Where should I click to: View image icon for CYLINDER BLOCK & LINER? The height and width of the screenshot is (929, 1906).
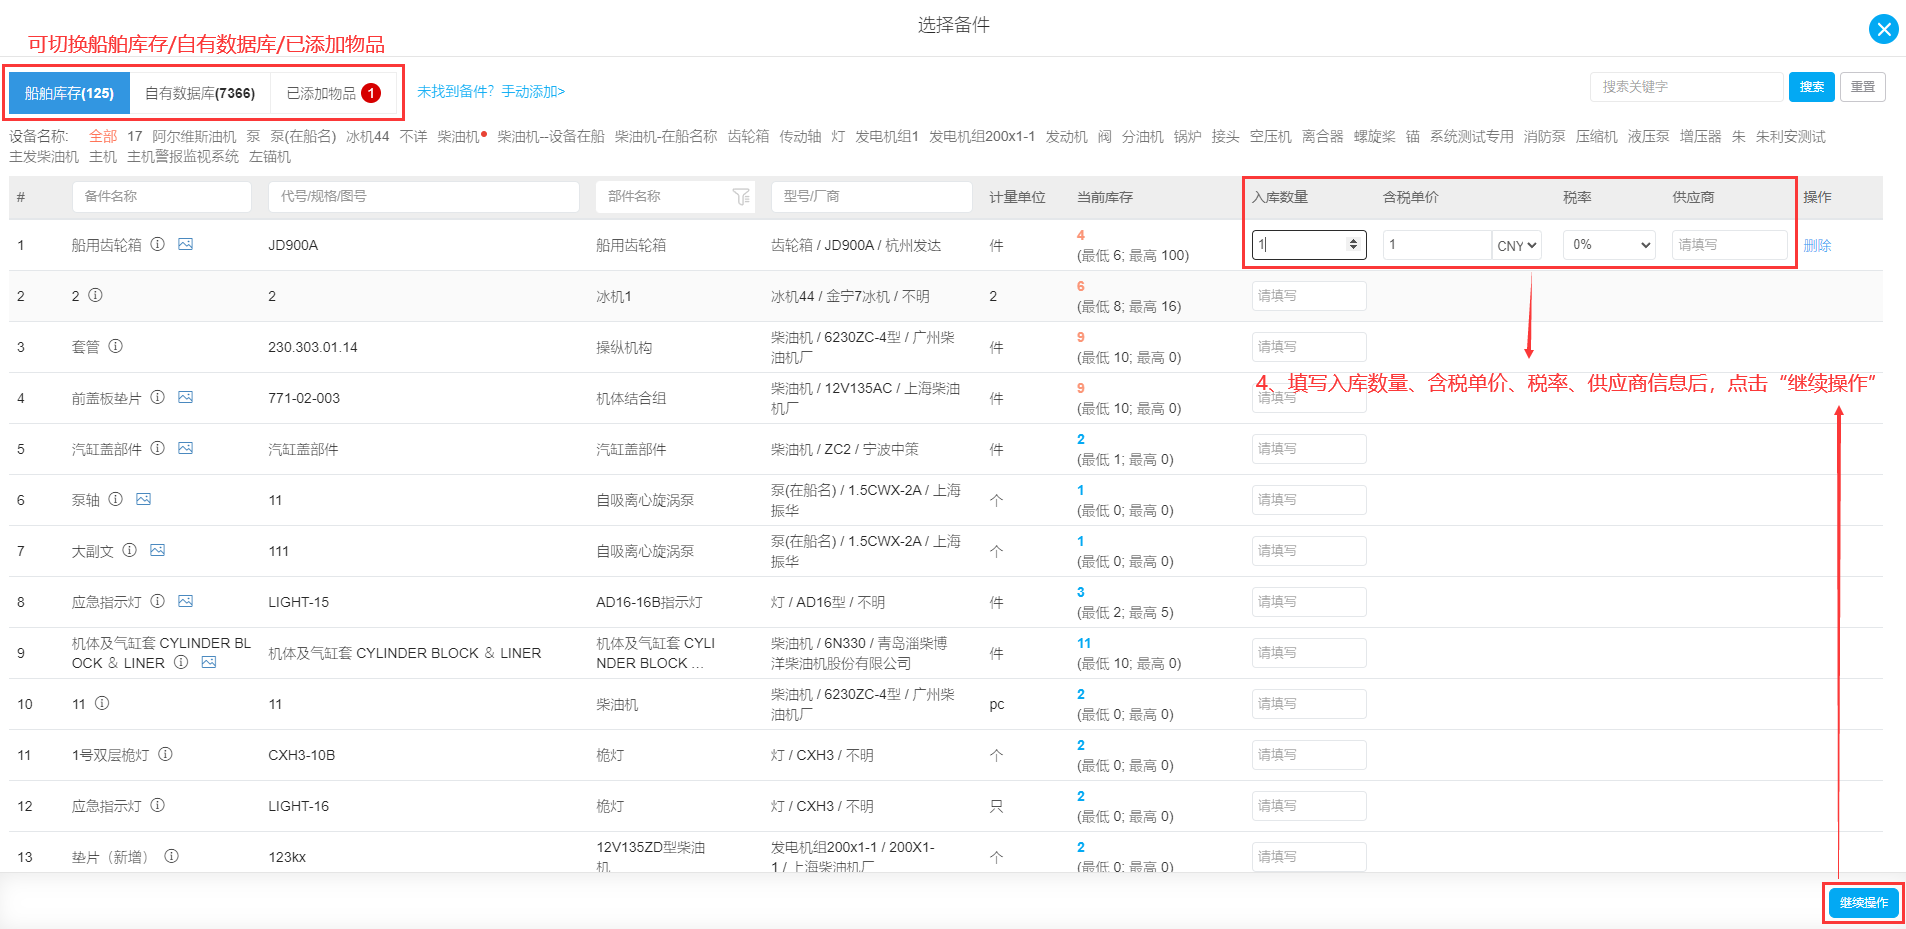point(208,662)
